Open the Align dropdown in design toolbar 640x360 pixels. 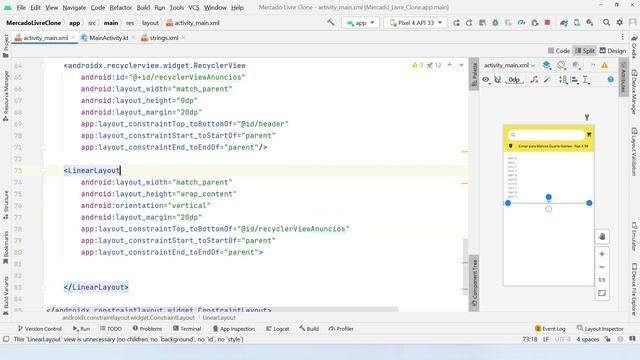[575, 80]
